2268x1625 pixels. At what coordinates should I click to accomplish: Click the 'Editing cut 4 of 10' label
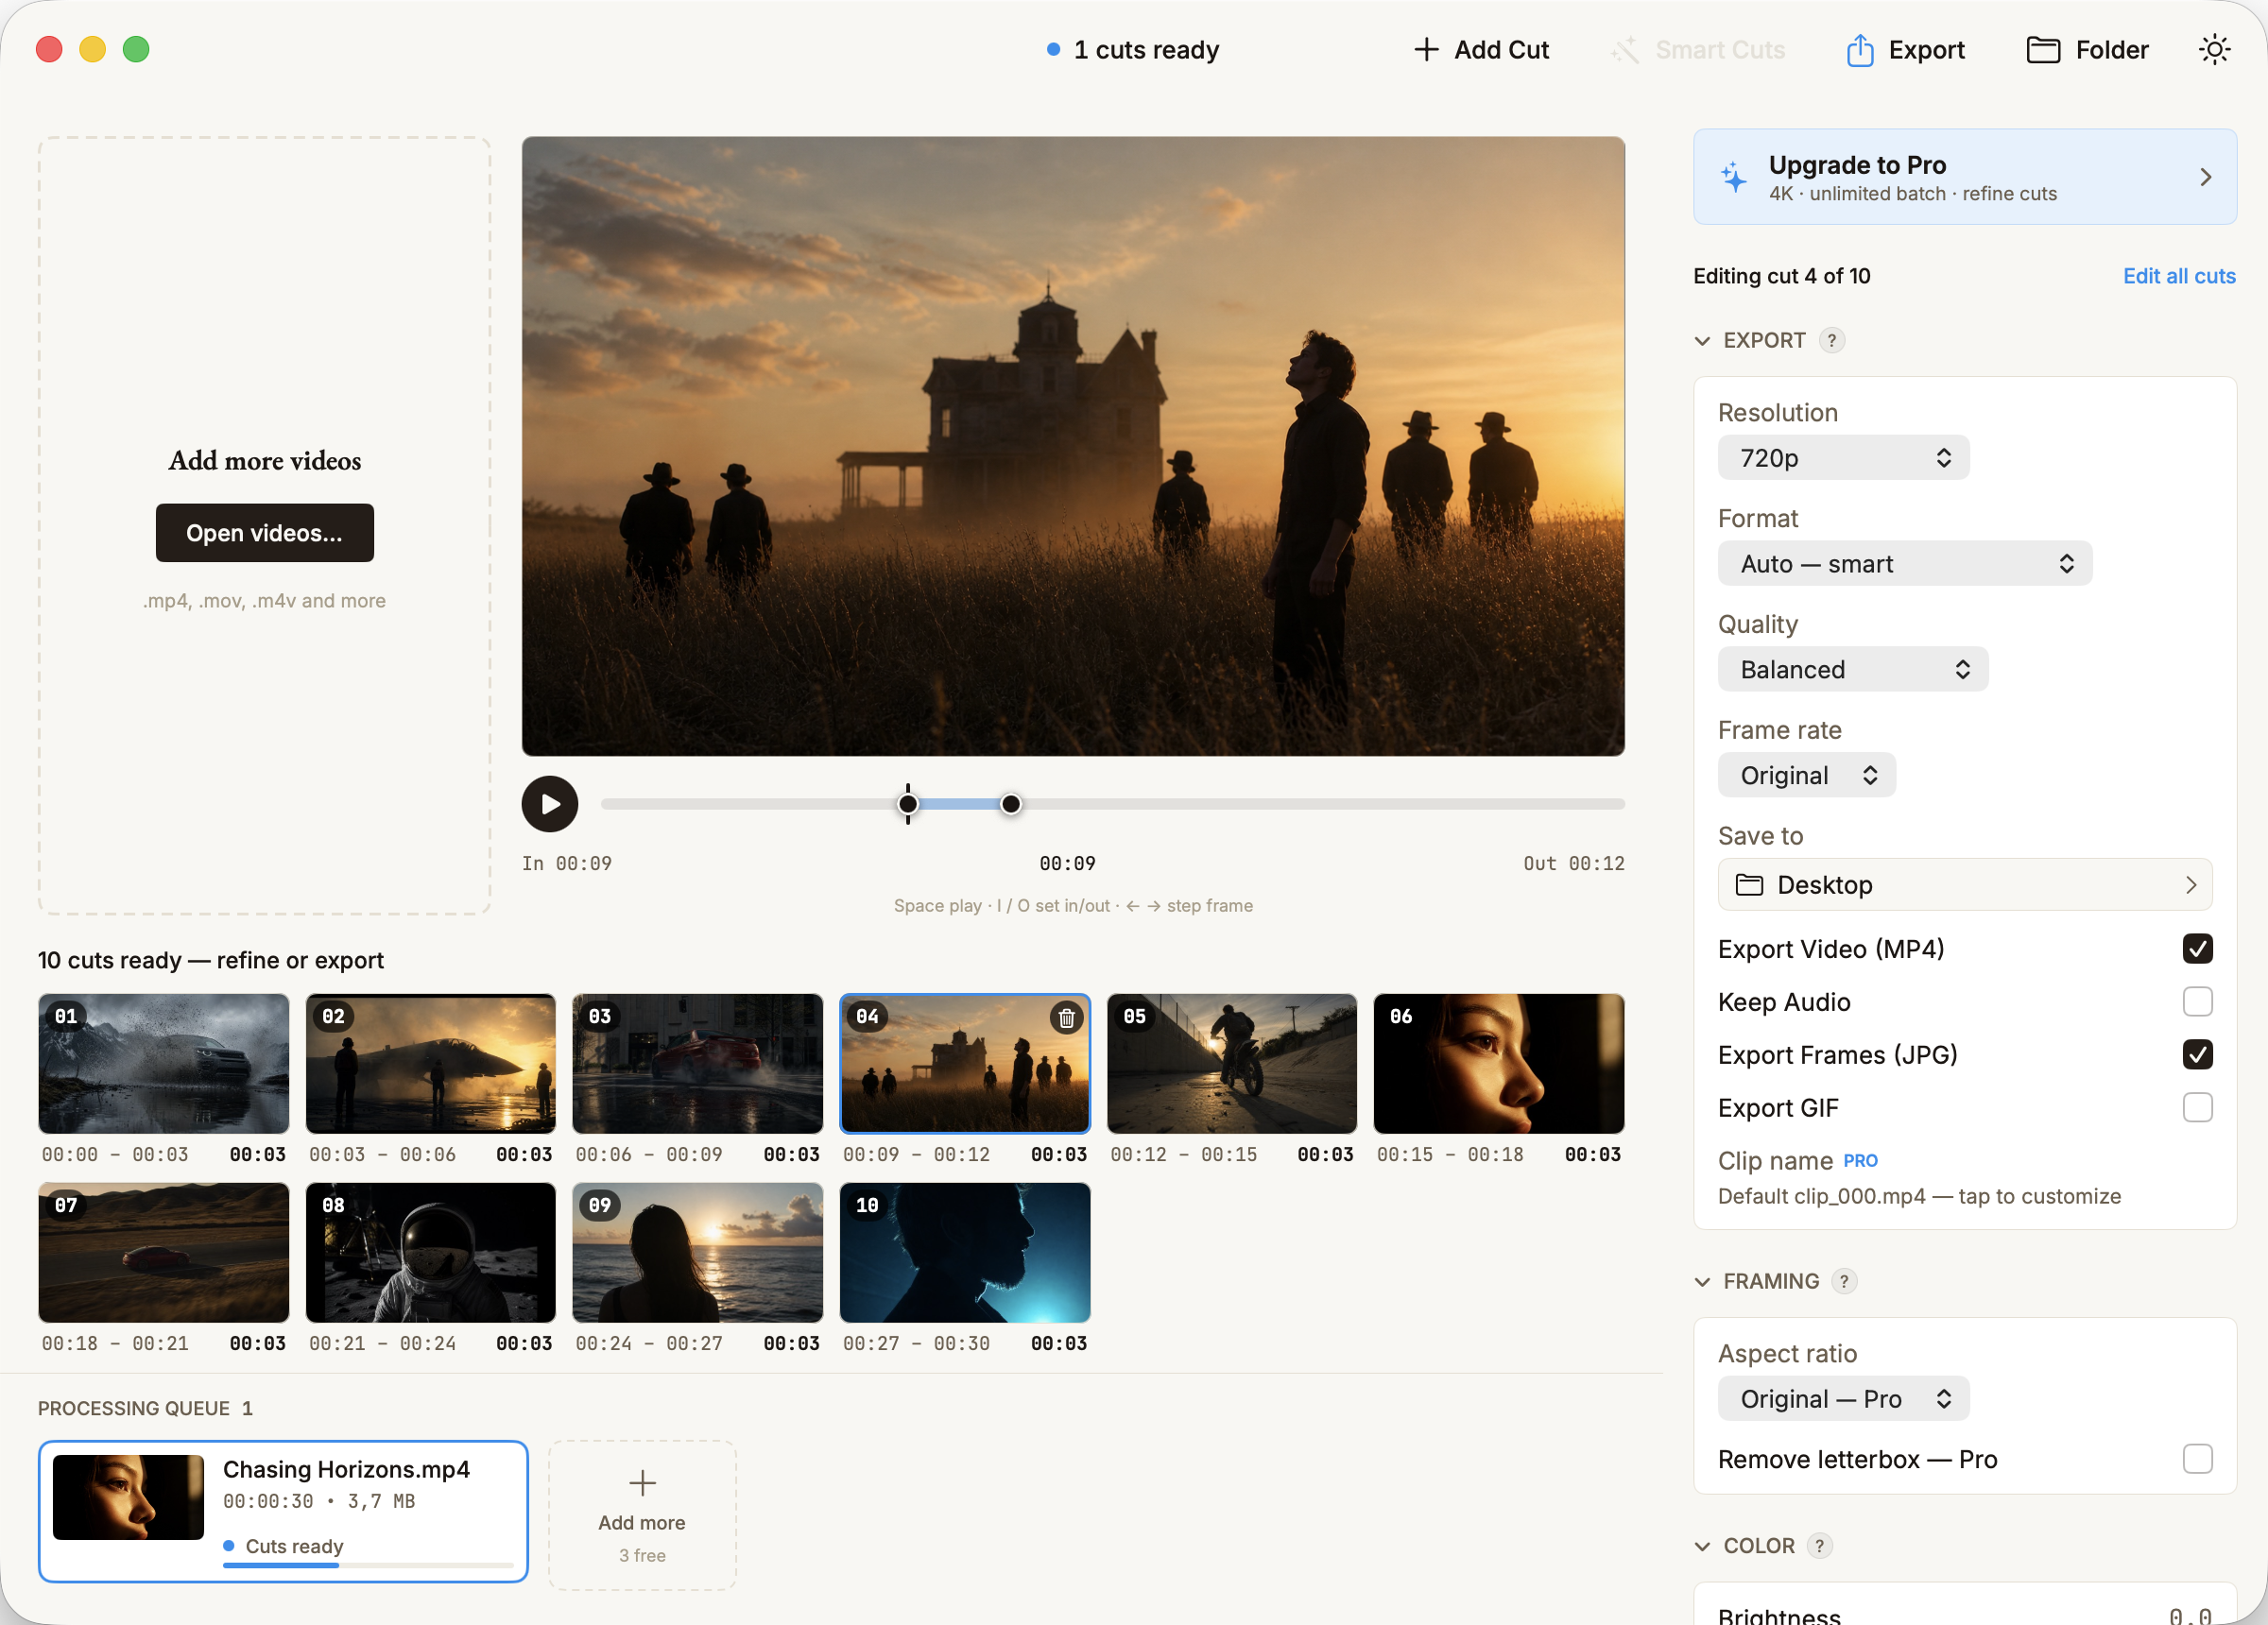point(1781,277)
